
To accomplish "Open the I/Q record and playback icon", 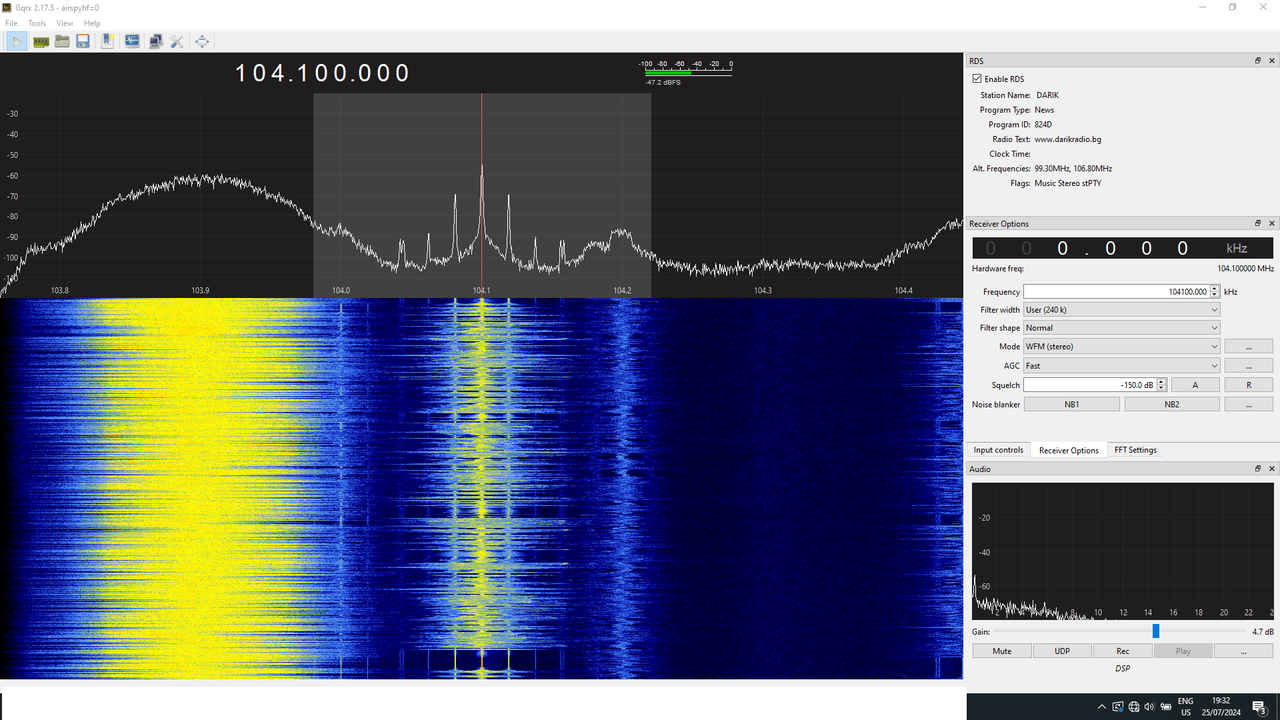I will coord(132,41).
